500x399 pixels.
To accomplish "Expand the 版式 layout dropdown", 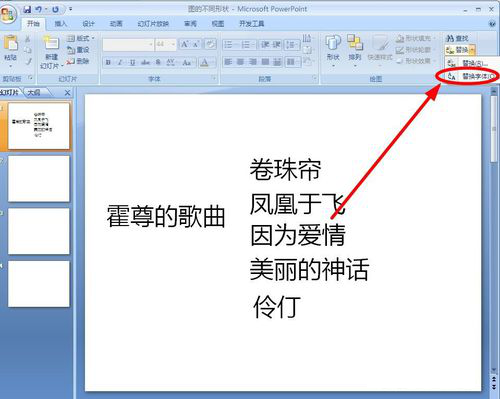I will [x=81, y=39].
